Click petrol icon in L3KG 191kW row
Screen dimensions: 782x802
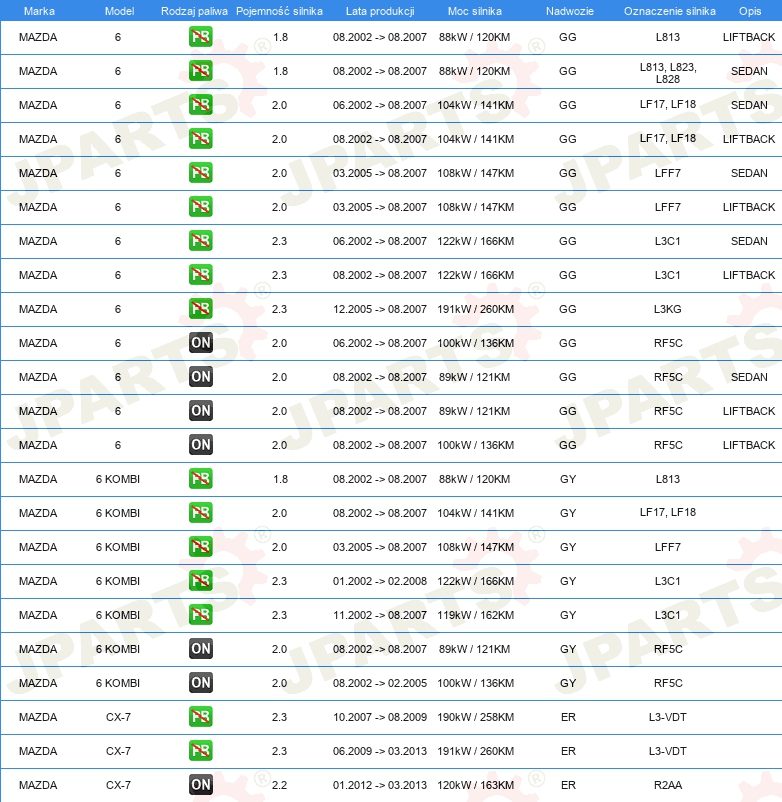point(200,309)
